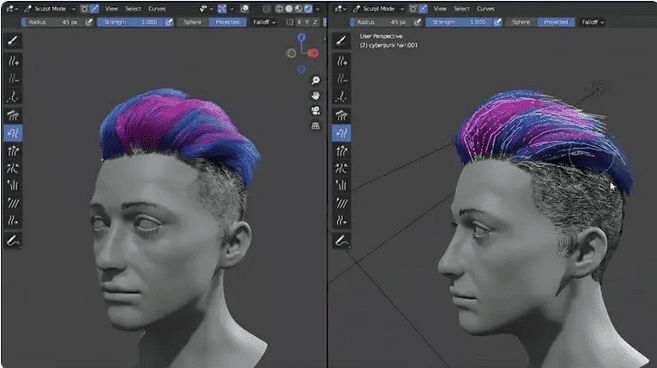
Task: Choose Projected falloff shape in left viewport
Action: tap(227, 22)
